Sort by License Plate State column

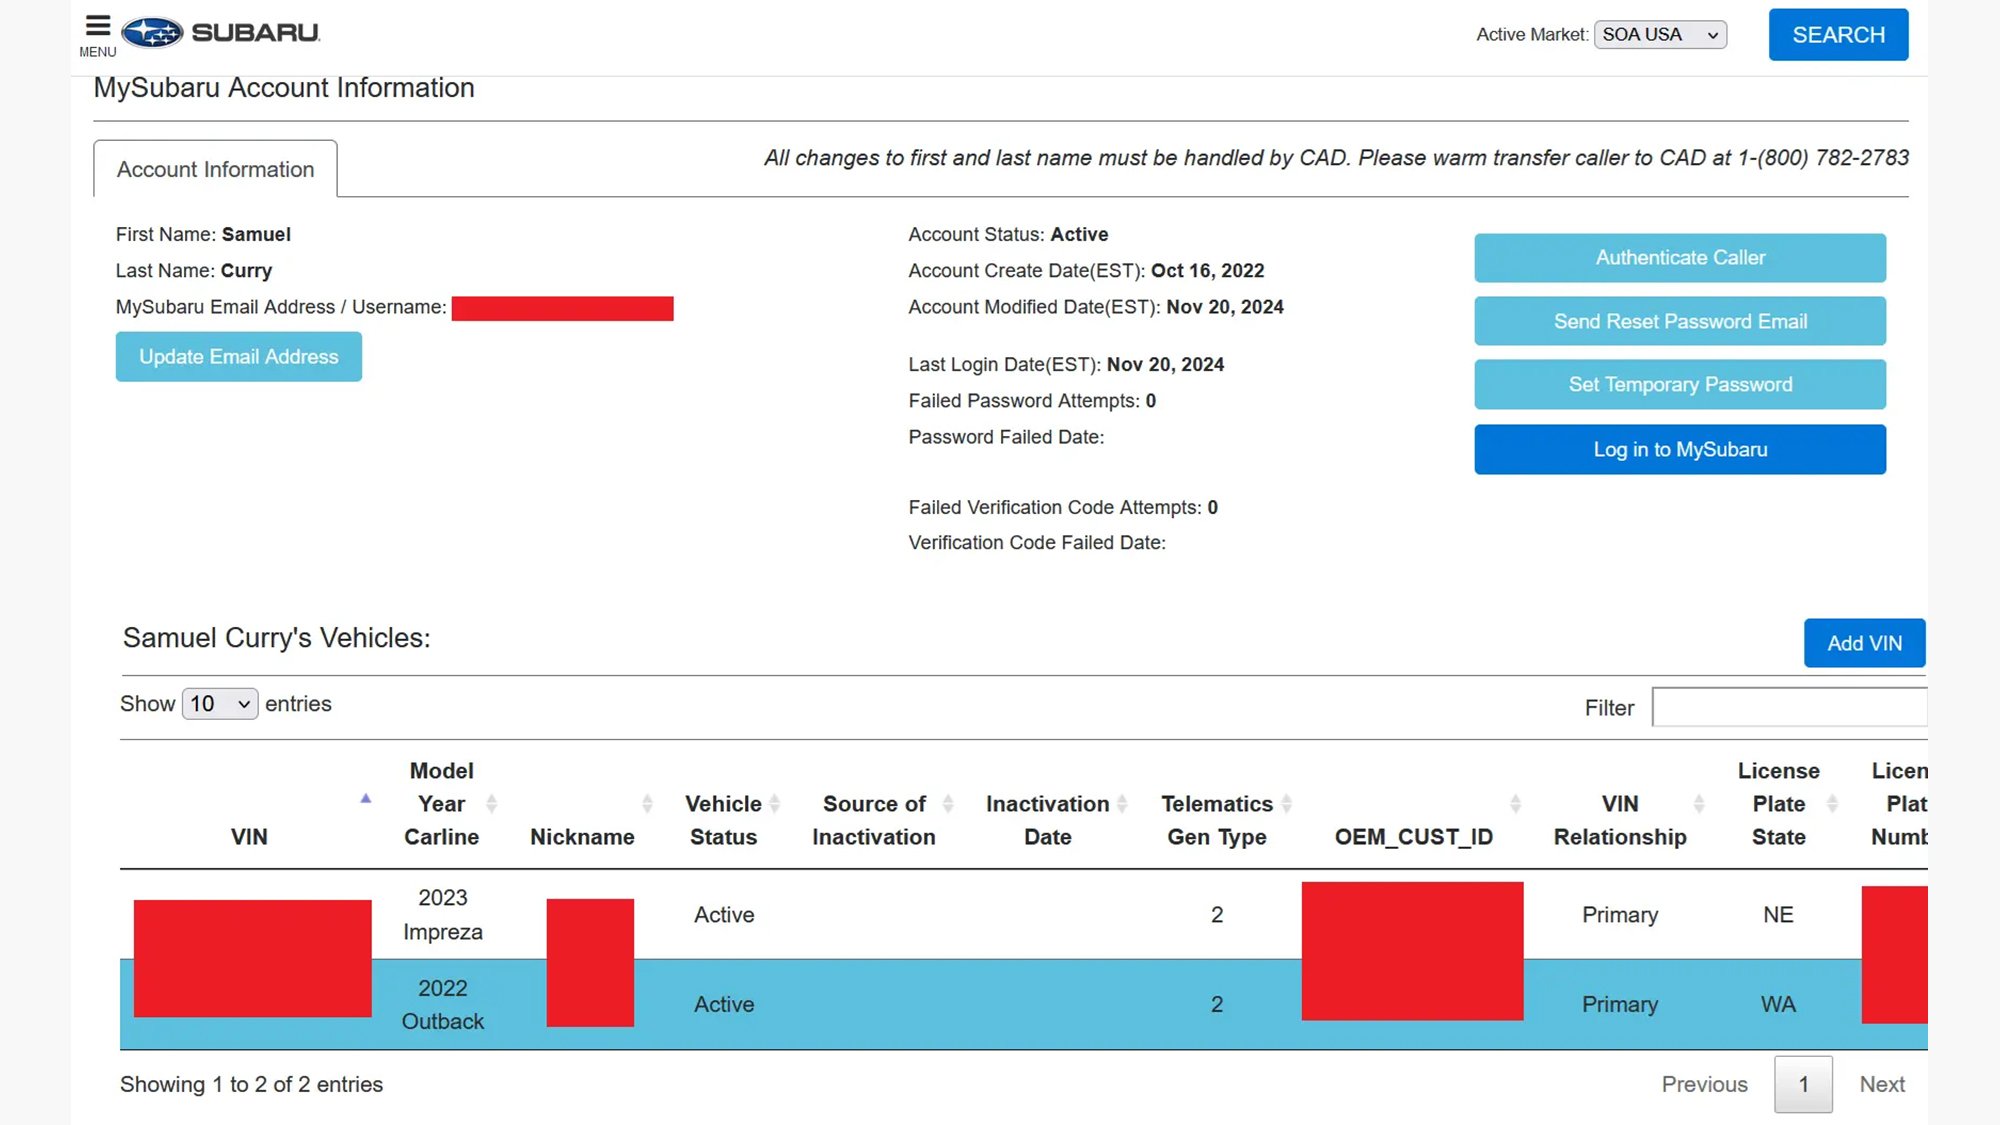[1779, 804]
